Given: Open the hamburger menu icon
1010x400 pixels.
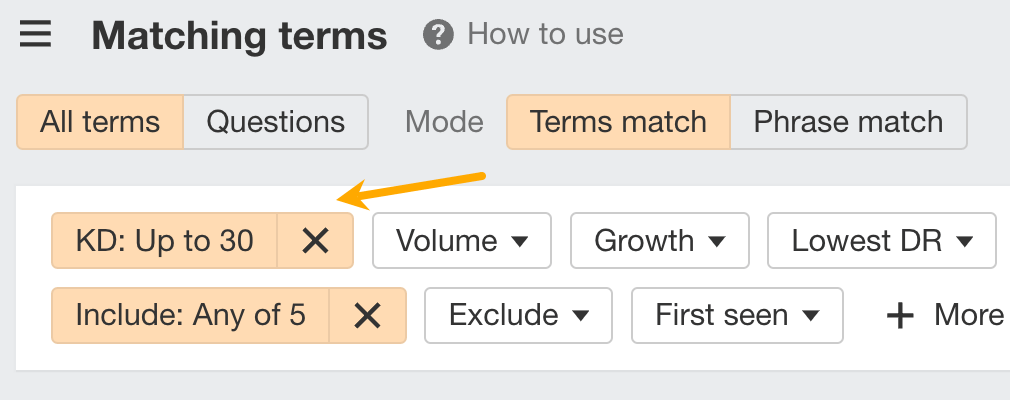Looking at the screenshot, I should click(35, 36).
